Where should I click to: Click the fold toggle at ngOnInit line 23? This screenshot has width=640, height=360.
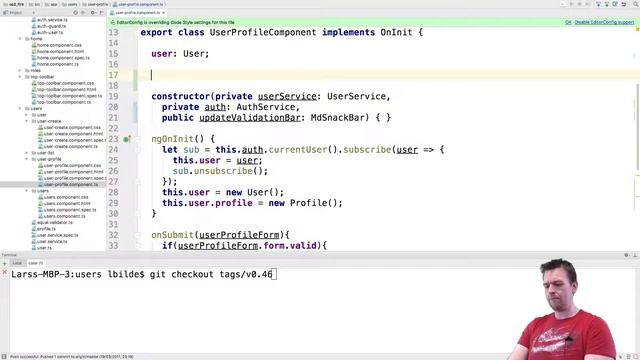(x=138, y=139)
